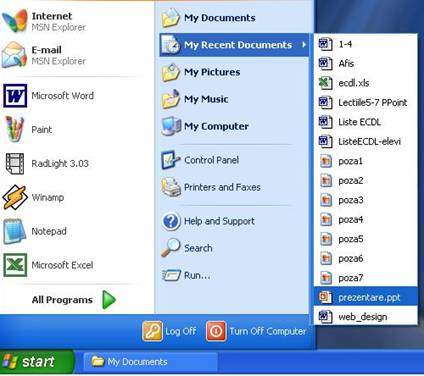Open recent document web_design by name

point(363,316)
